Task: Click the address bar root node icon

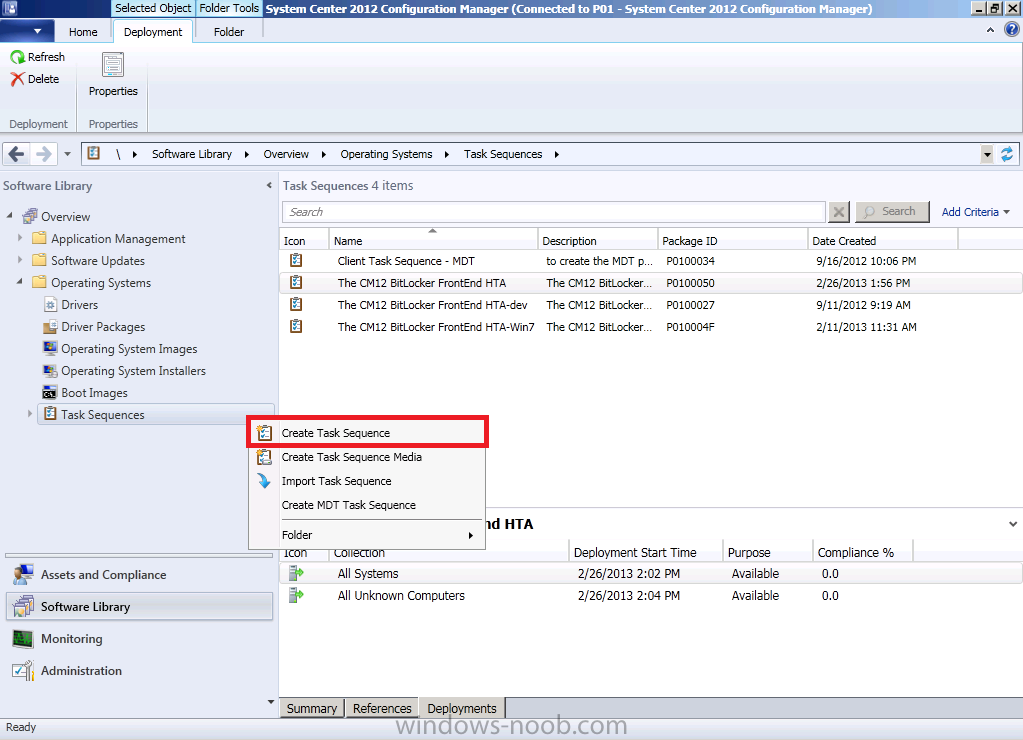Action: (94, 153)
